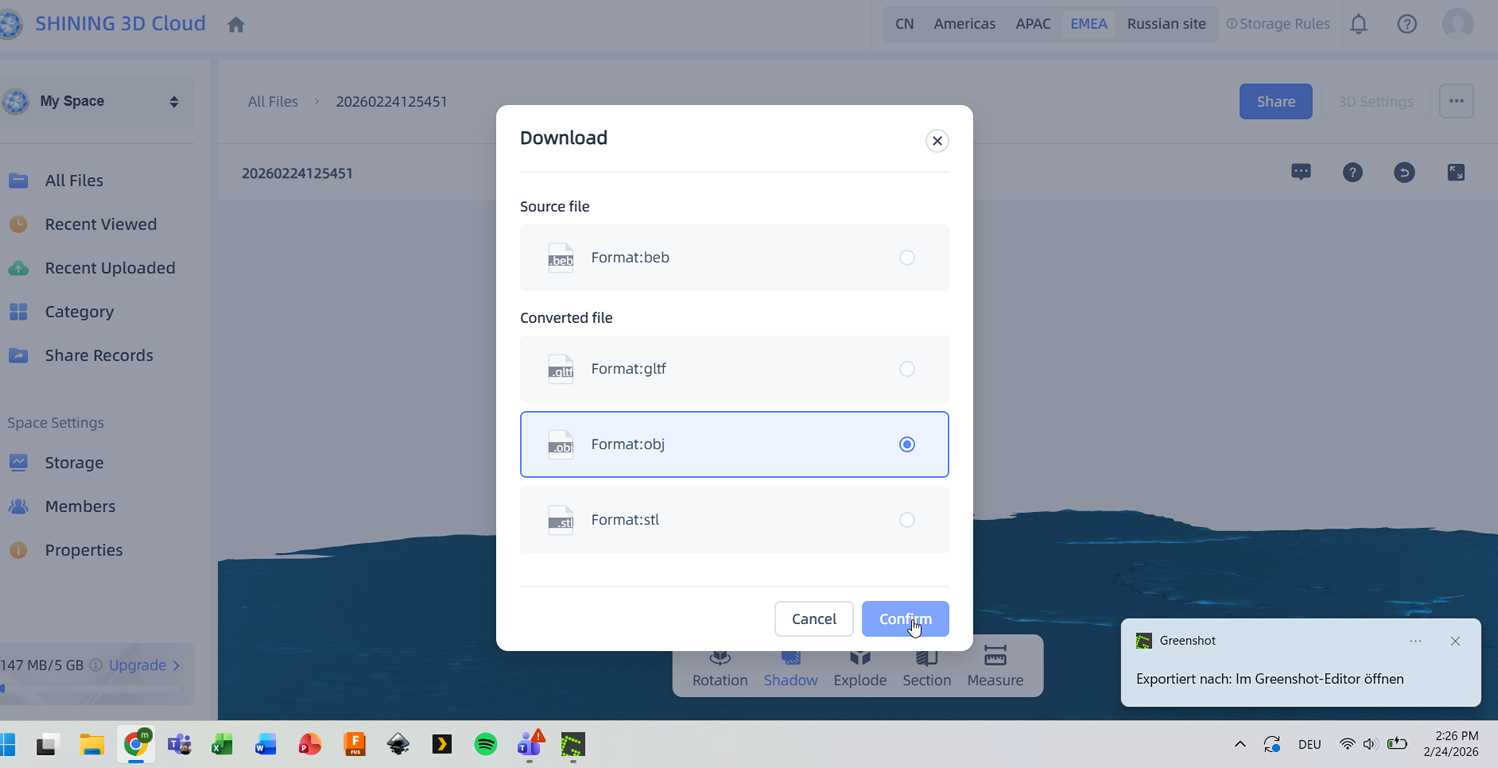
Task: Switch to the APAC region
Action: [1033, 24]
